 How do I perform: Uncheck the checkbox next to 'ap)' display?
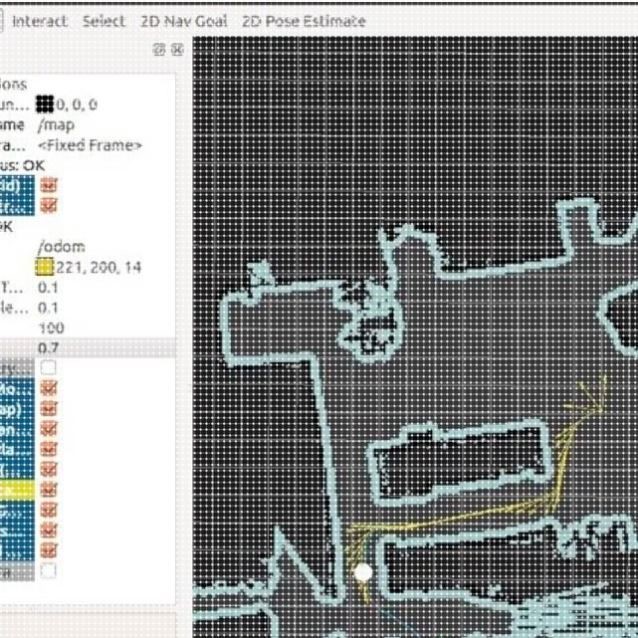(48, 409)
